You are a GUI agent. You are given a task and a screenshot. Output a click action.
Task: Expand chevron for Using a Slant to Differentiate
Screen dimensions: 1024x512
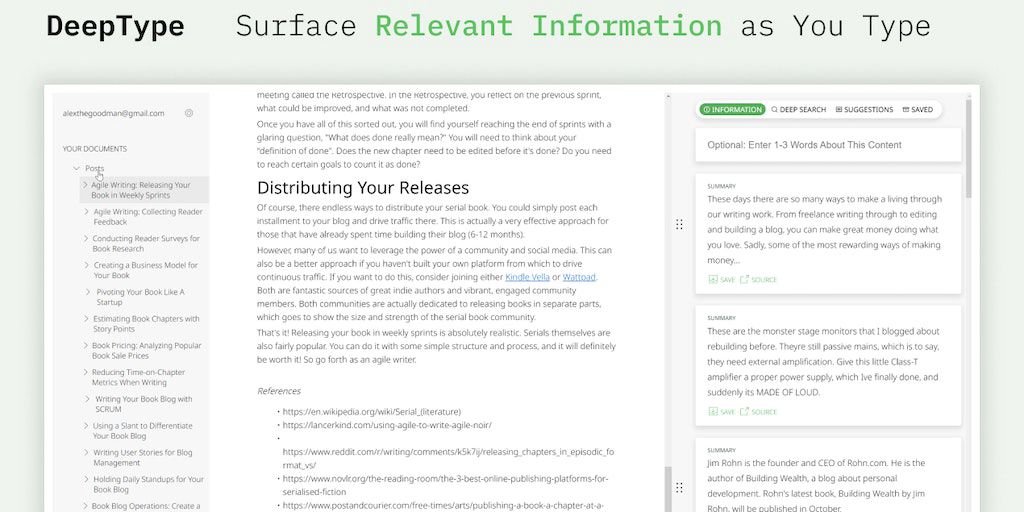click(86, 426)
